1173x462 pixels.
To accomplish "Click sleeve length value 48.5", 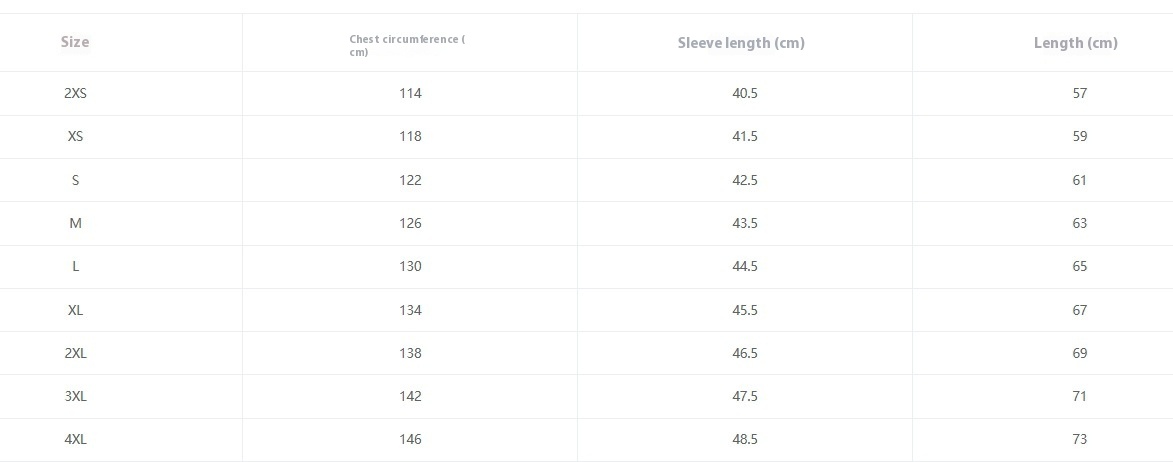I will pyautogui.click(x=745, y=439).
